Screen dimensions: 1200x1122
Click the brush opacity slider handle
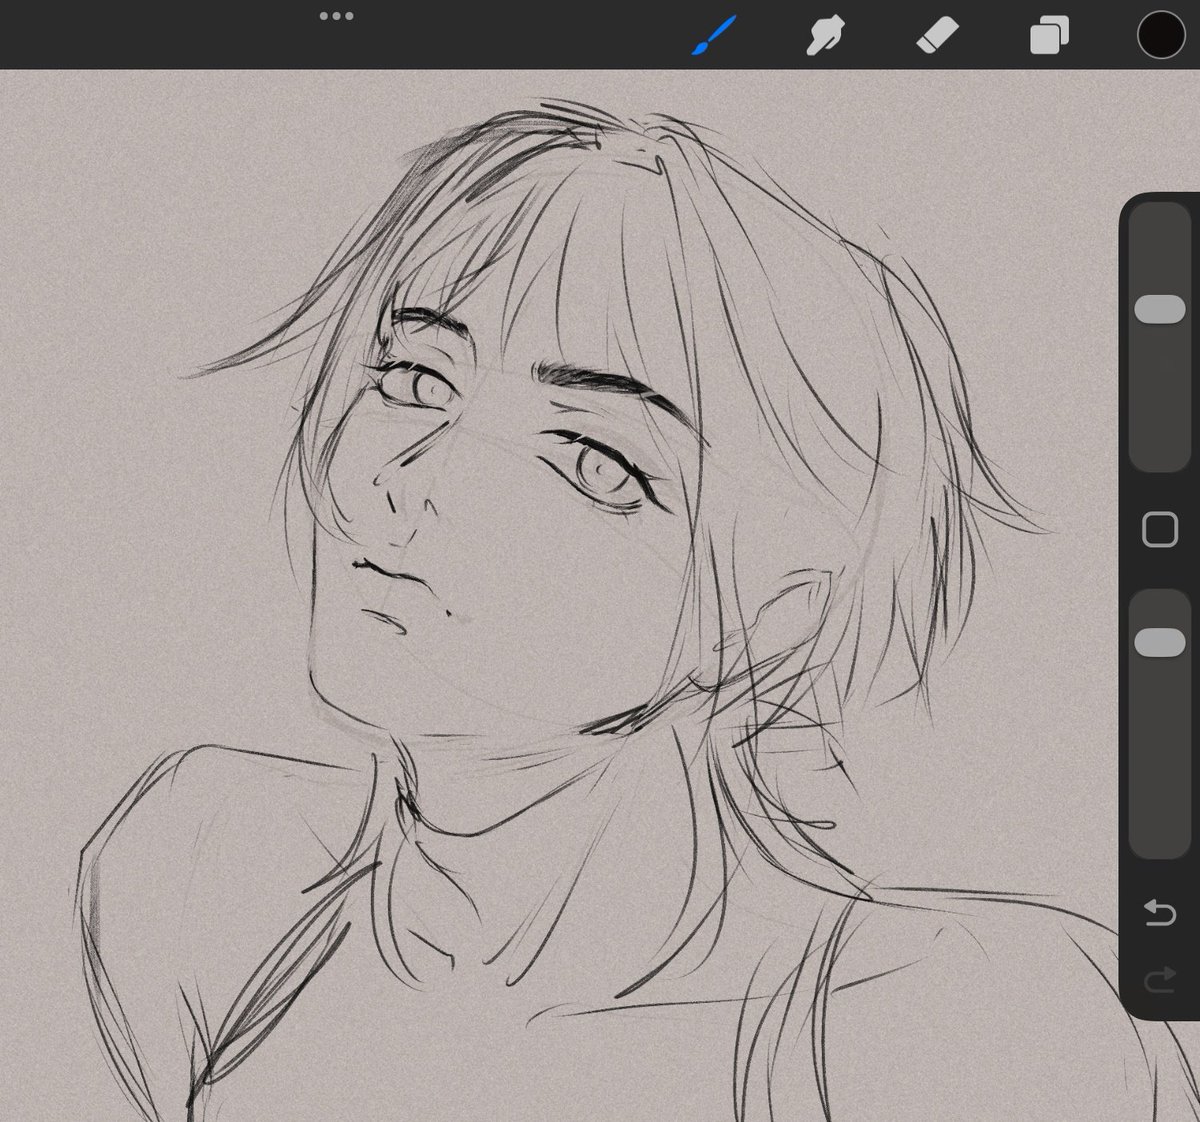coord(1160,642)
